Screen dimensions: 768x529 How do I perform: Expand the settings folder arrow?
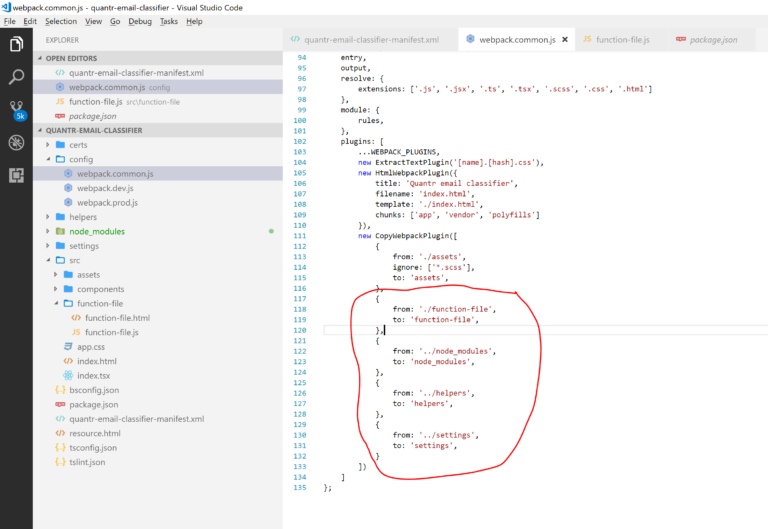pos(48,245)
